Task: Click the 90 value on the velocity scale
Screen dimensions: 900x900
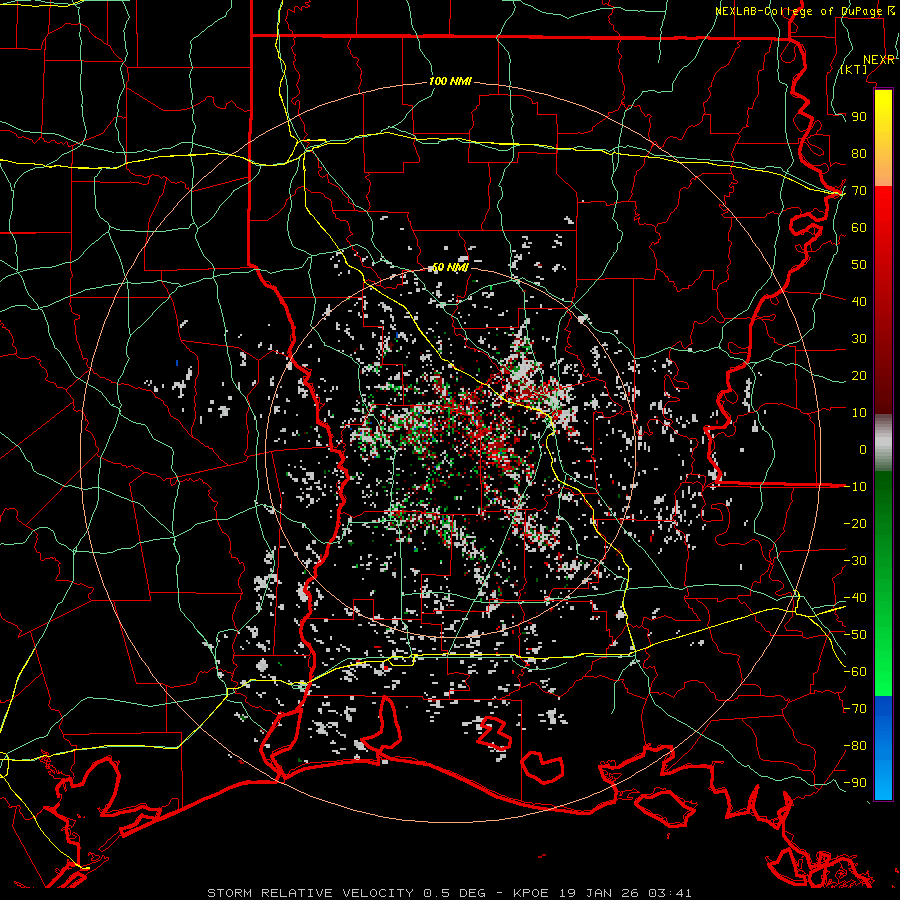Action: click(x=859, y=117)
